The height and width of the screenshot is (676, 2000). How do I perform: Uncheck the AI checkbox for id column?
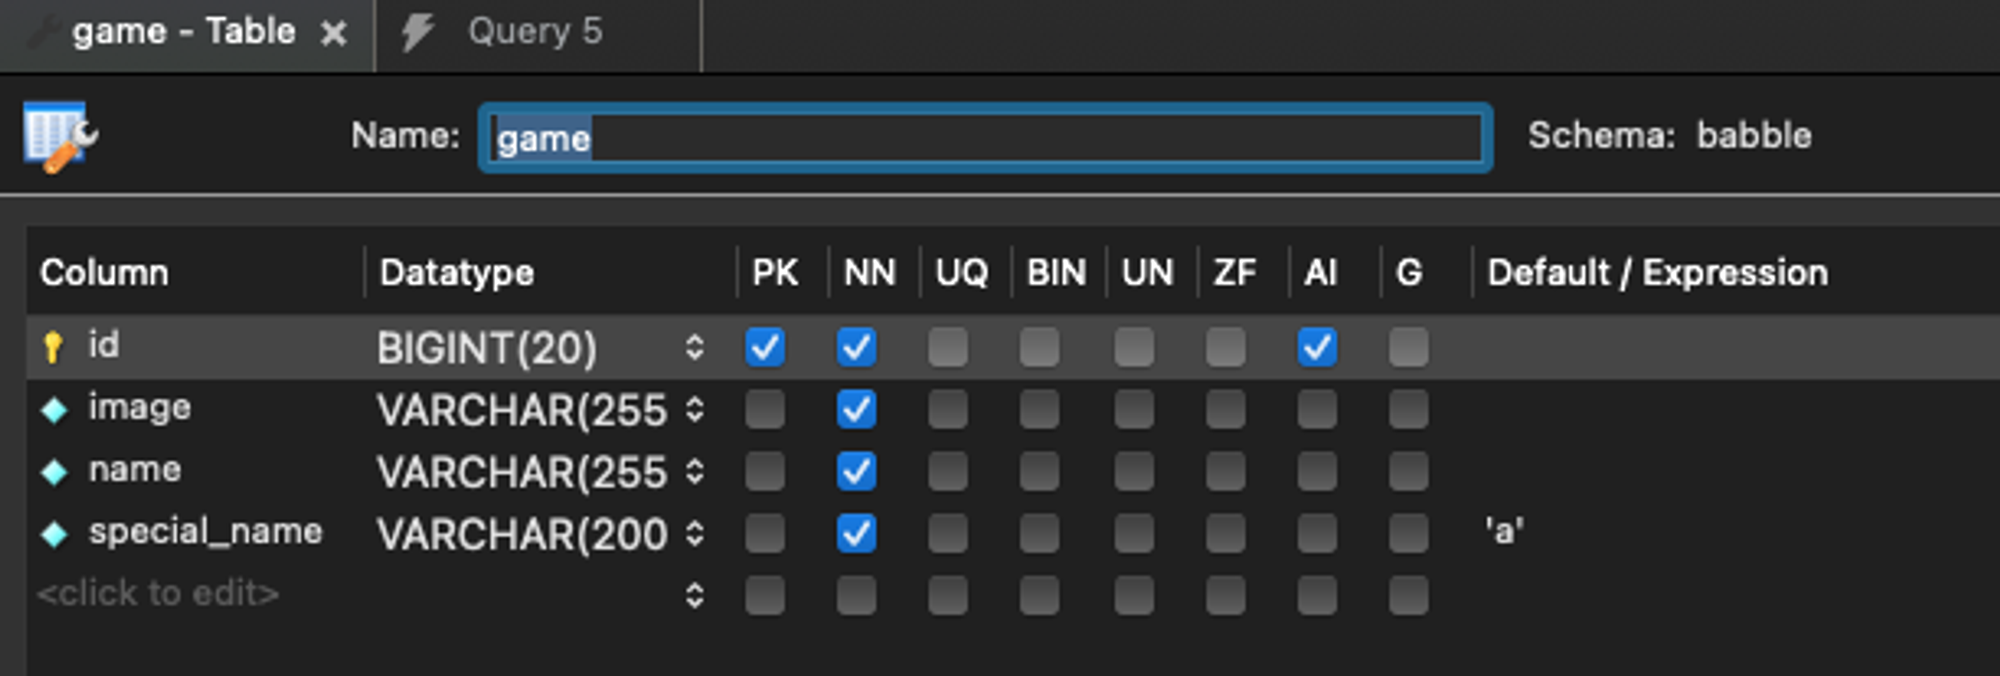(x=1317, y=347)
